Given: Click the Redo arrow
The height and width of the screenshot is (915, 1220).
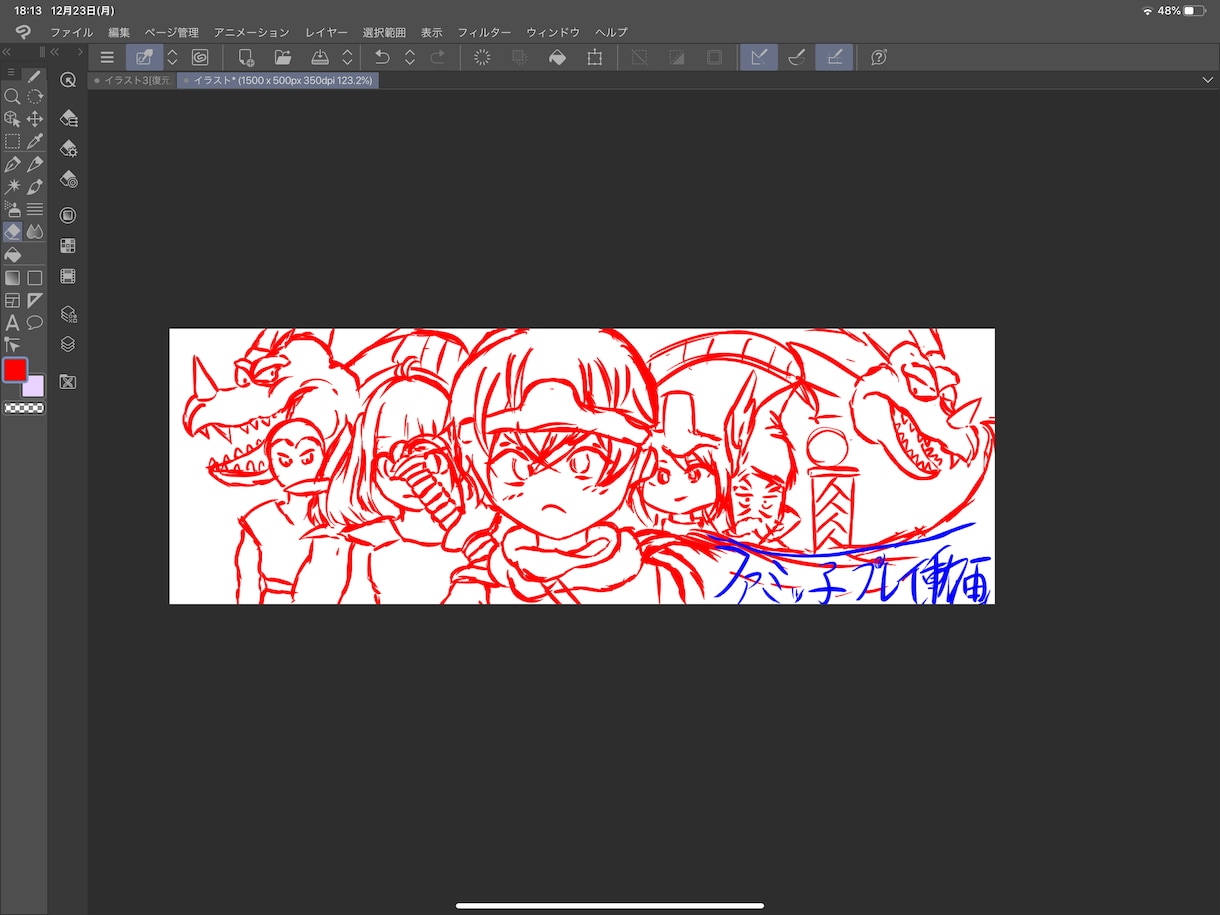Looking at the screenshot, I should click(437, 57).
